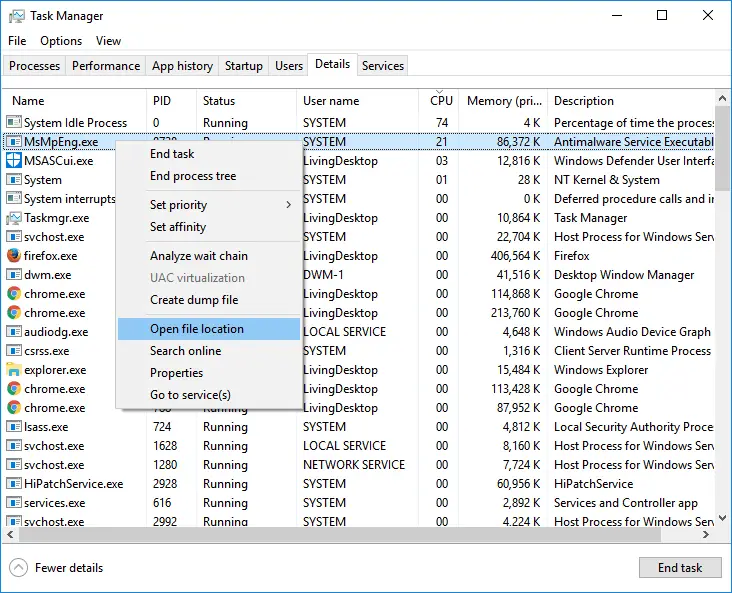Choose Go to service(s)
The image size is (732, 593).
coord(209,395)
